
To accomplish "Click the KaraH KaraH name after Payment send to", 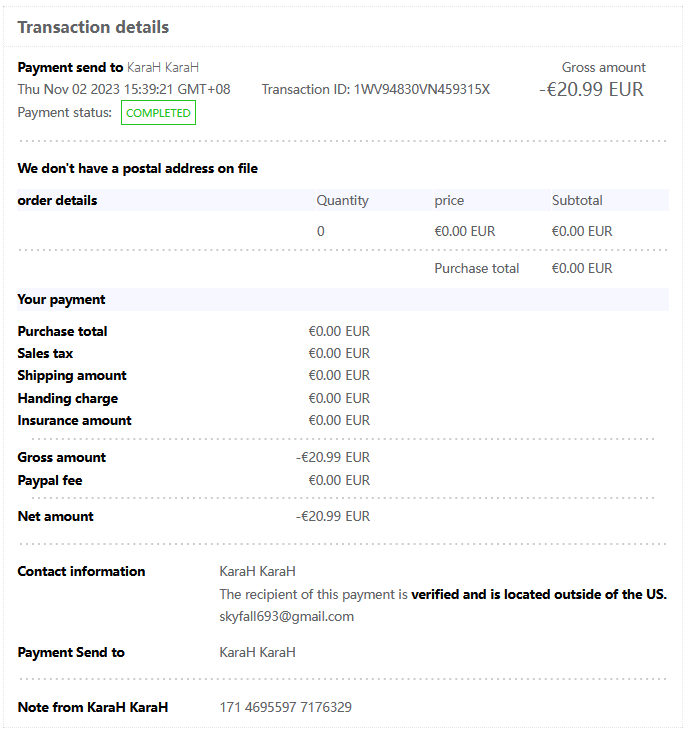I will pyautogui.click(x=163, y=67).
